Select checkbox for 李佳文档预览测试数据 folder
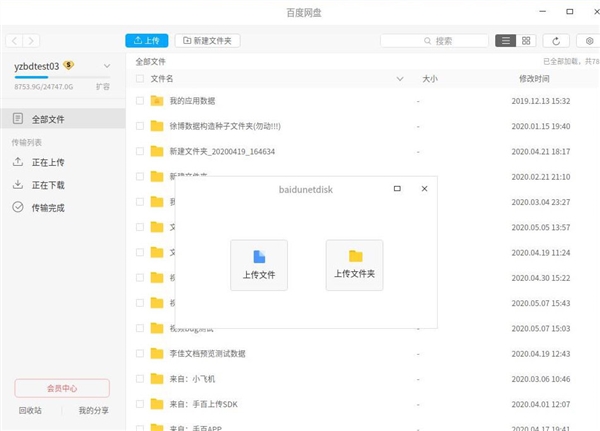 point(137,353)
